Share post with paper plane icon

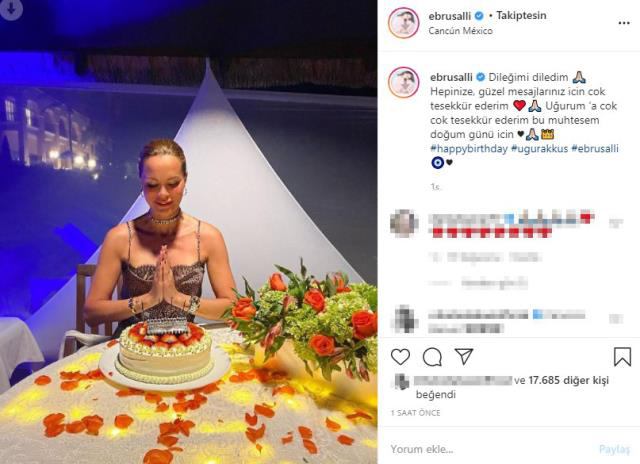coord(464,357)
